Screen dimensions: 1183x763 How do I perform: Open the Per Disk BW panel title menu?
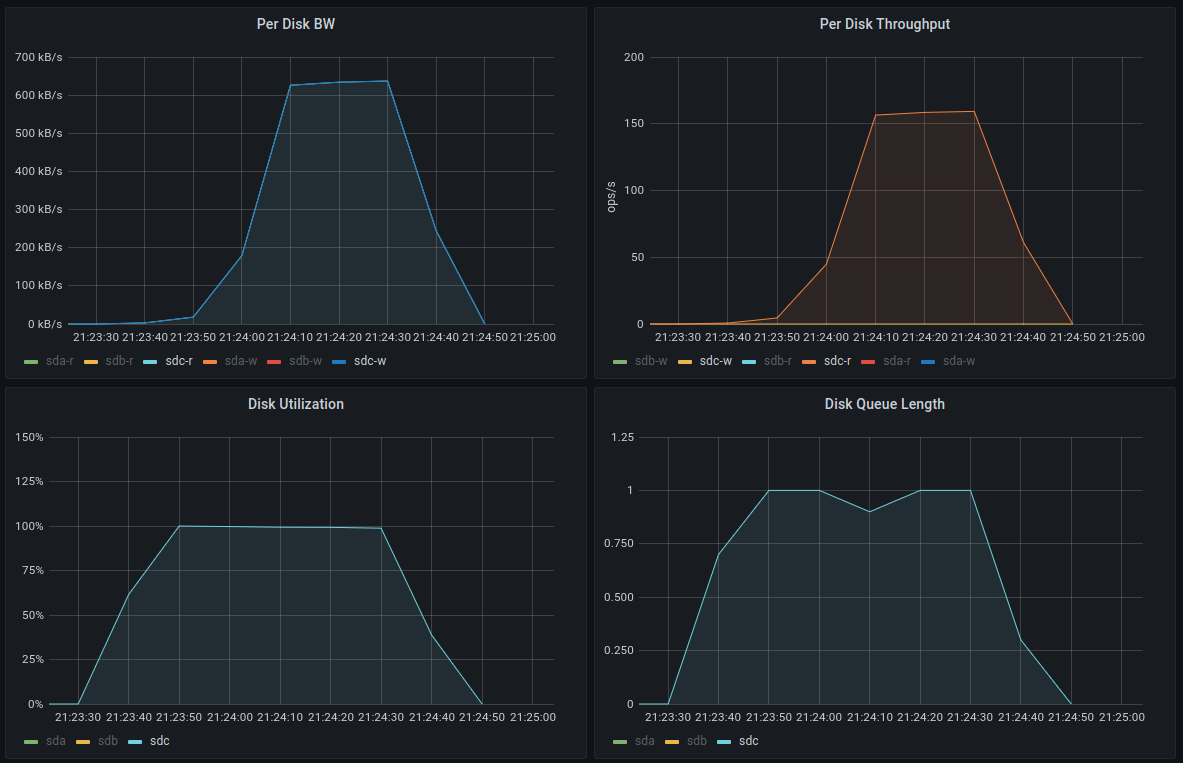[295, 24]
